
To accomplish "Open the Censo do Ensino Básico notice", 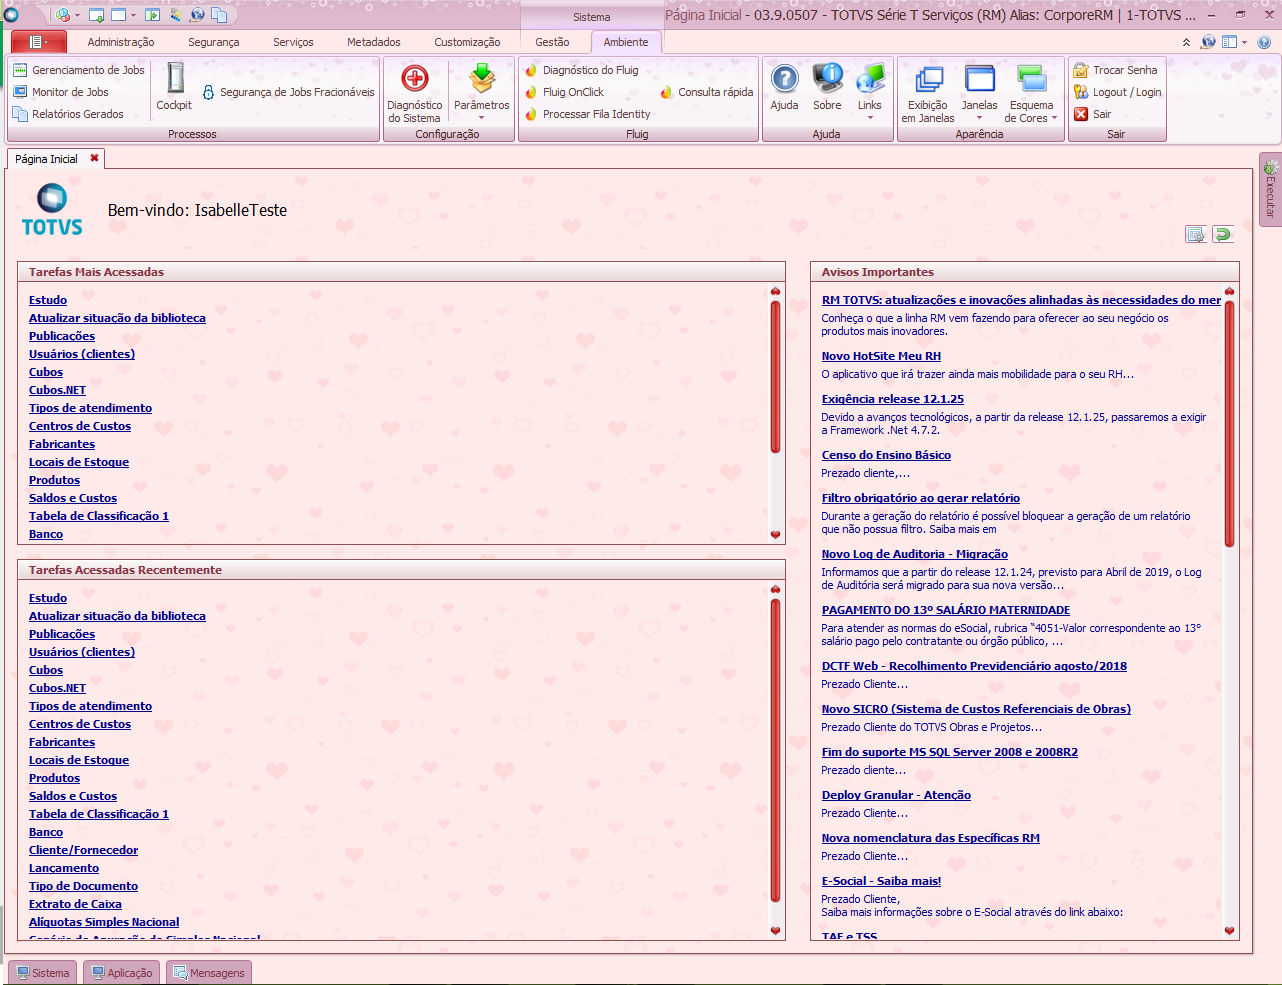I will point(886,455).
